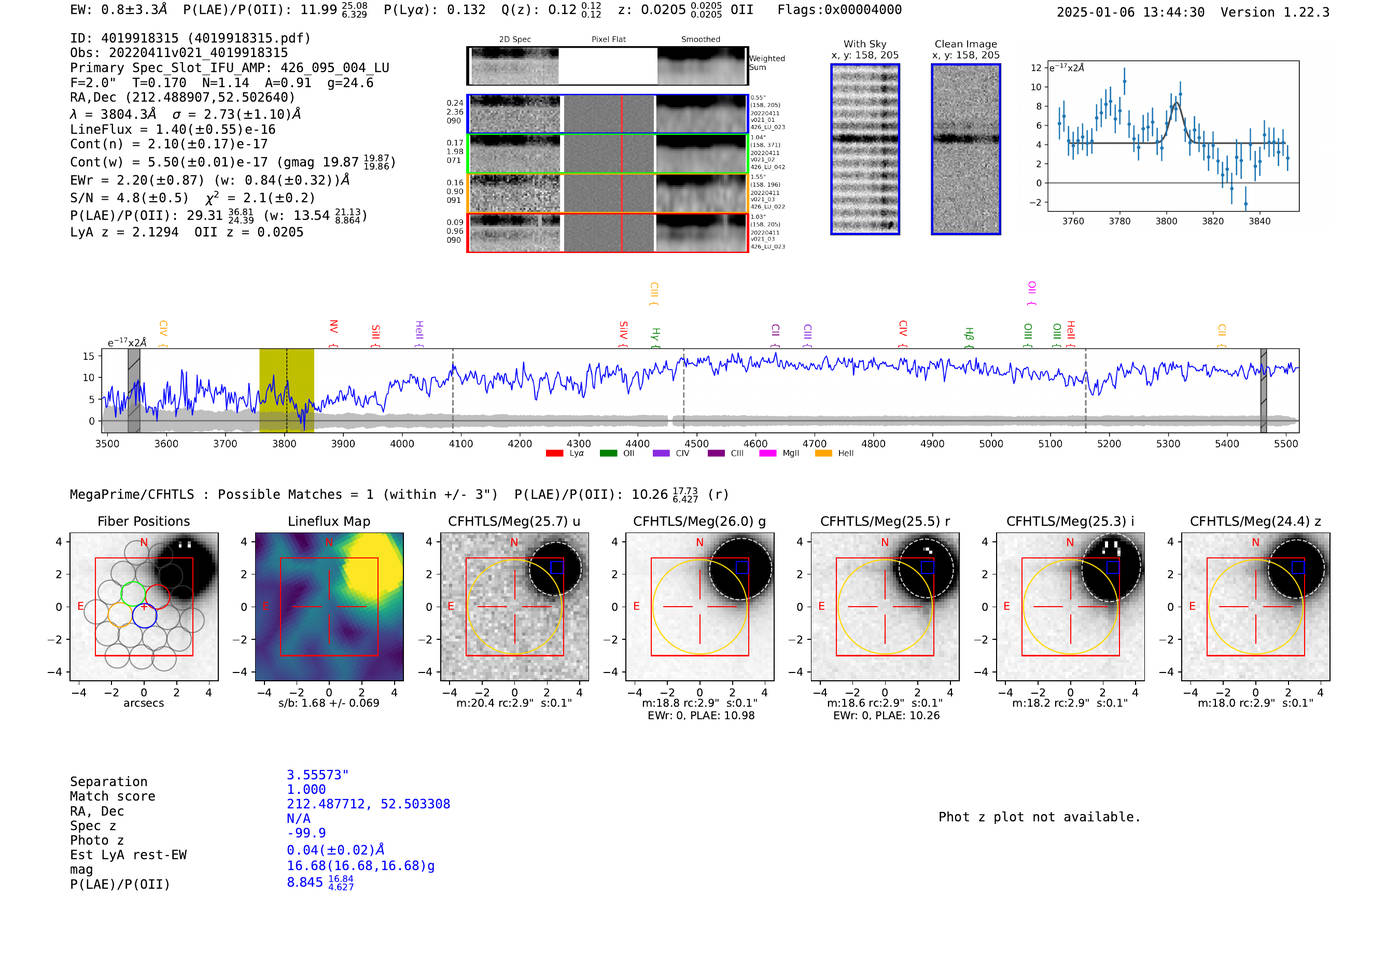The height and width of the screenshot is (953, 1400).
Task: Click the s/b: 1.68 +/- 0.069 label
Action: point(329,703)
